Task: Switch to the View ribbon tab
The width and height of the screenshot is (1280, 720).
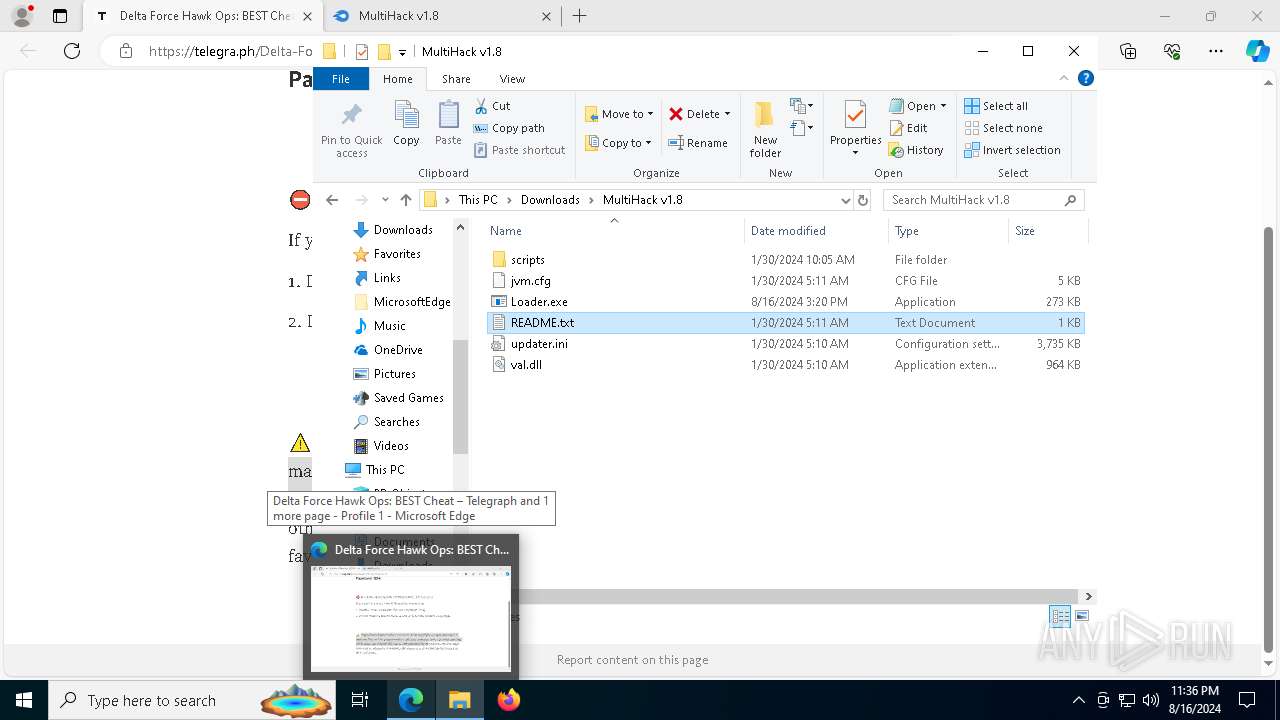Action: (512, 79)
